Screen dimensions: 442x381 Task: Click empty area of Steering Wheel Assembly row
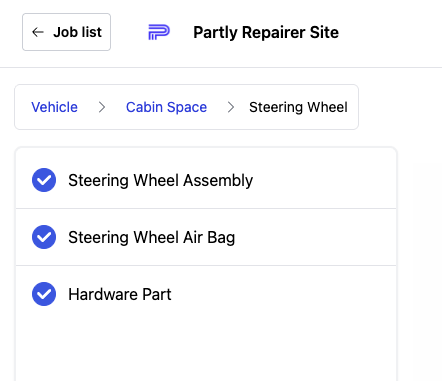[323, 180]
